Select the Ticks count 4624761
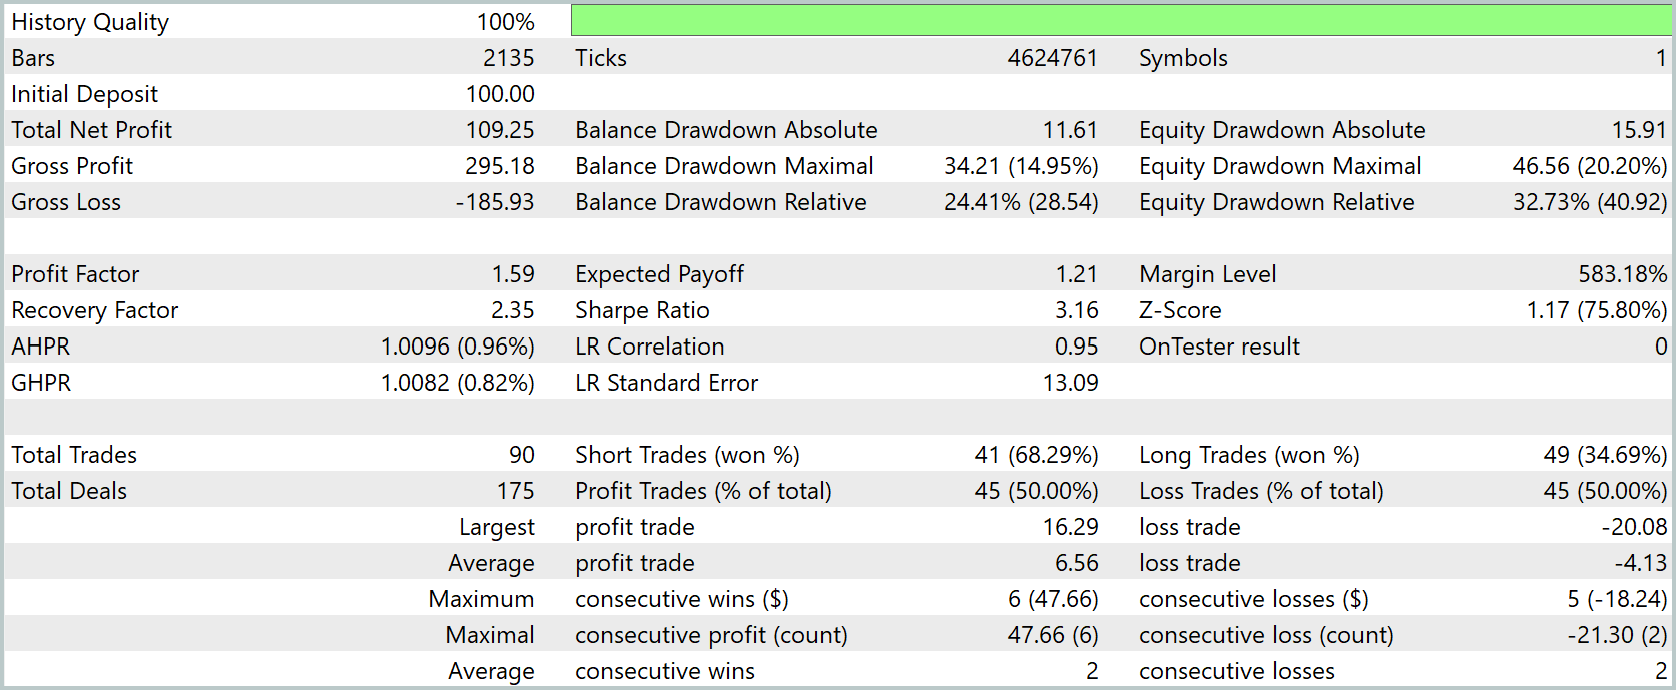 click(1052, 58)
